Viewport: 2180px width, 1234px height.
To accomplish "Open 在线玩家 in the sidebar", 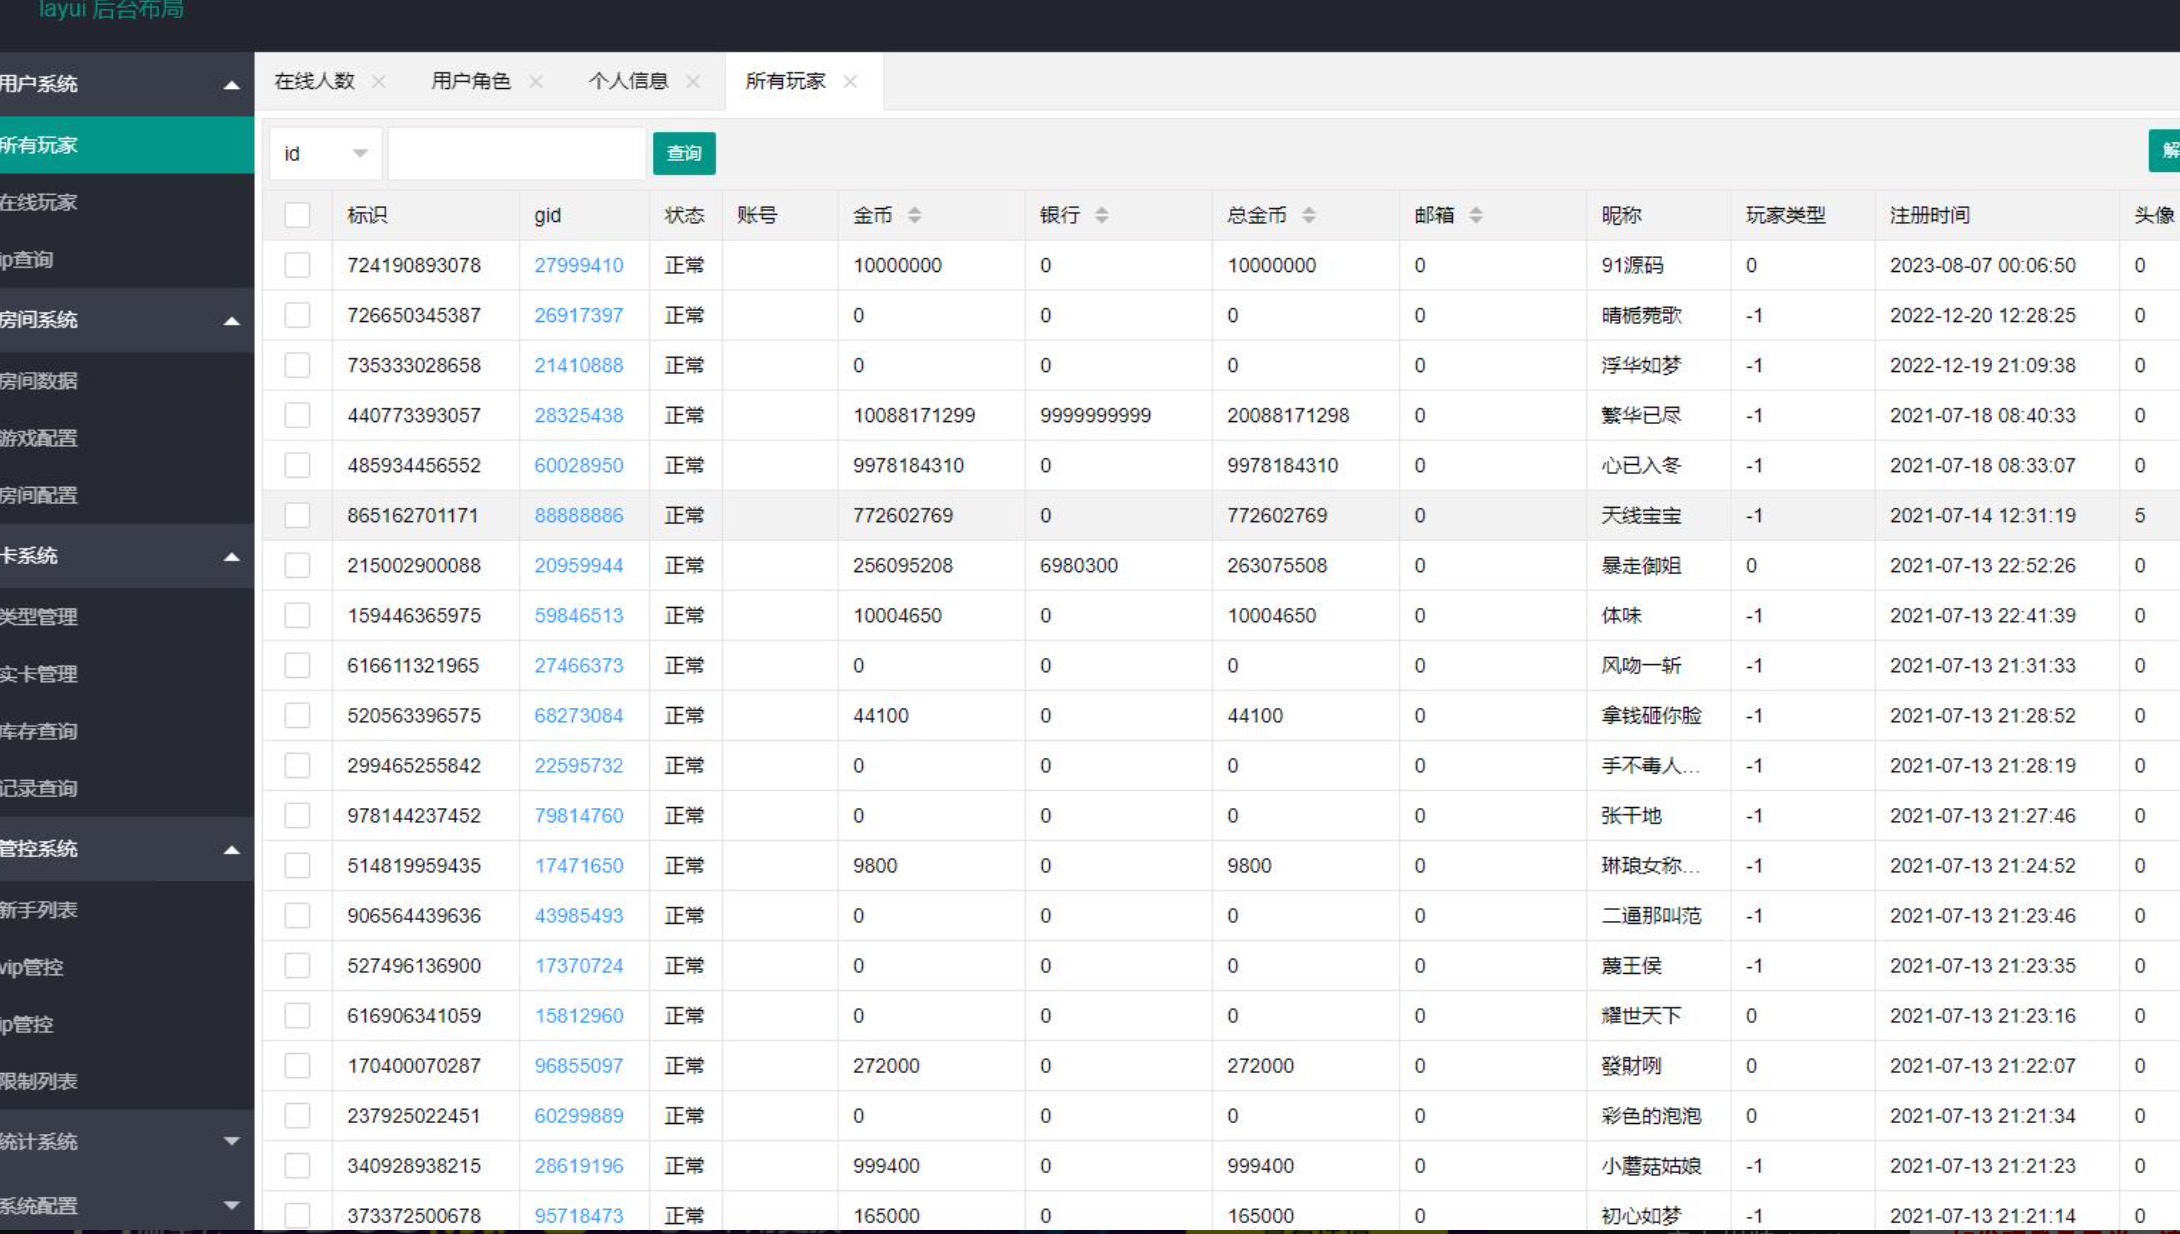I will click(x=40, y=202).
